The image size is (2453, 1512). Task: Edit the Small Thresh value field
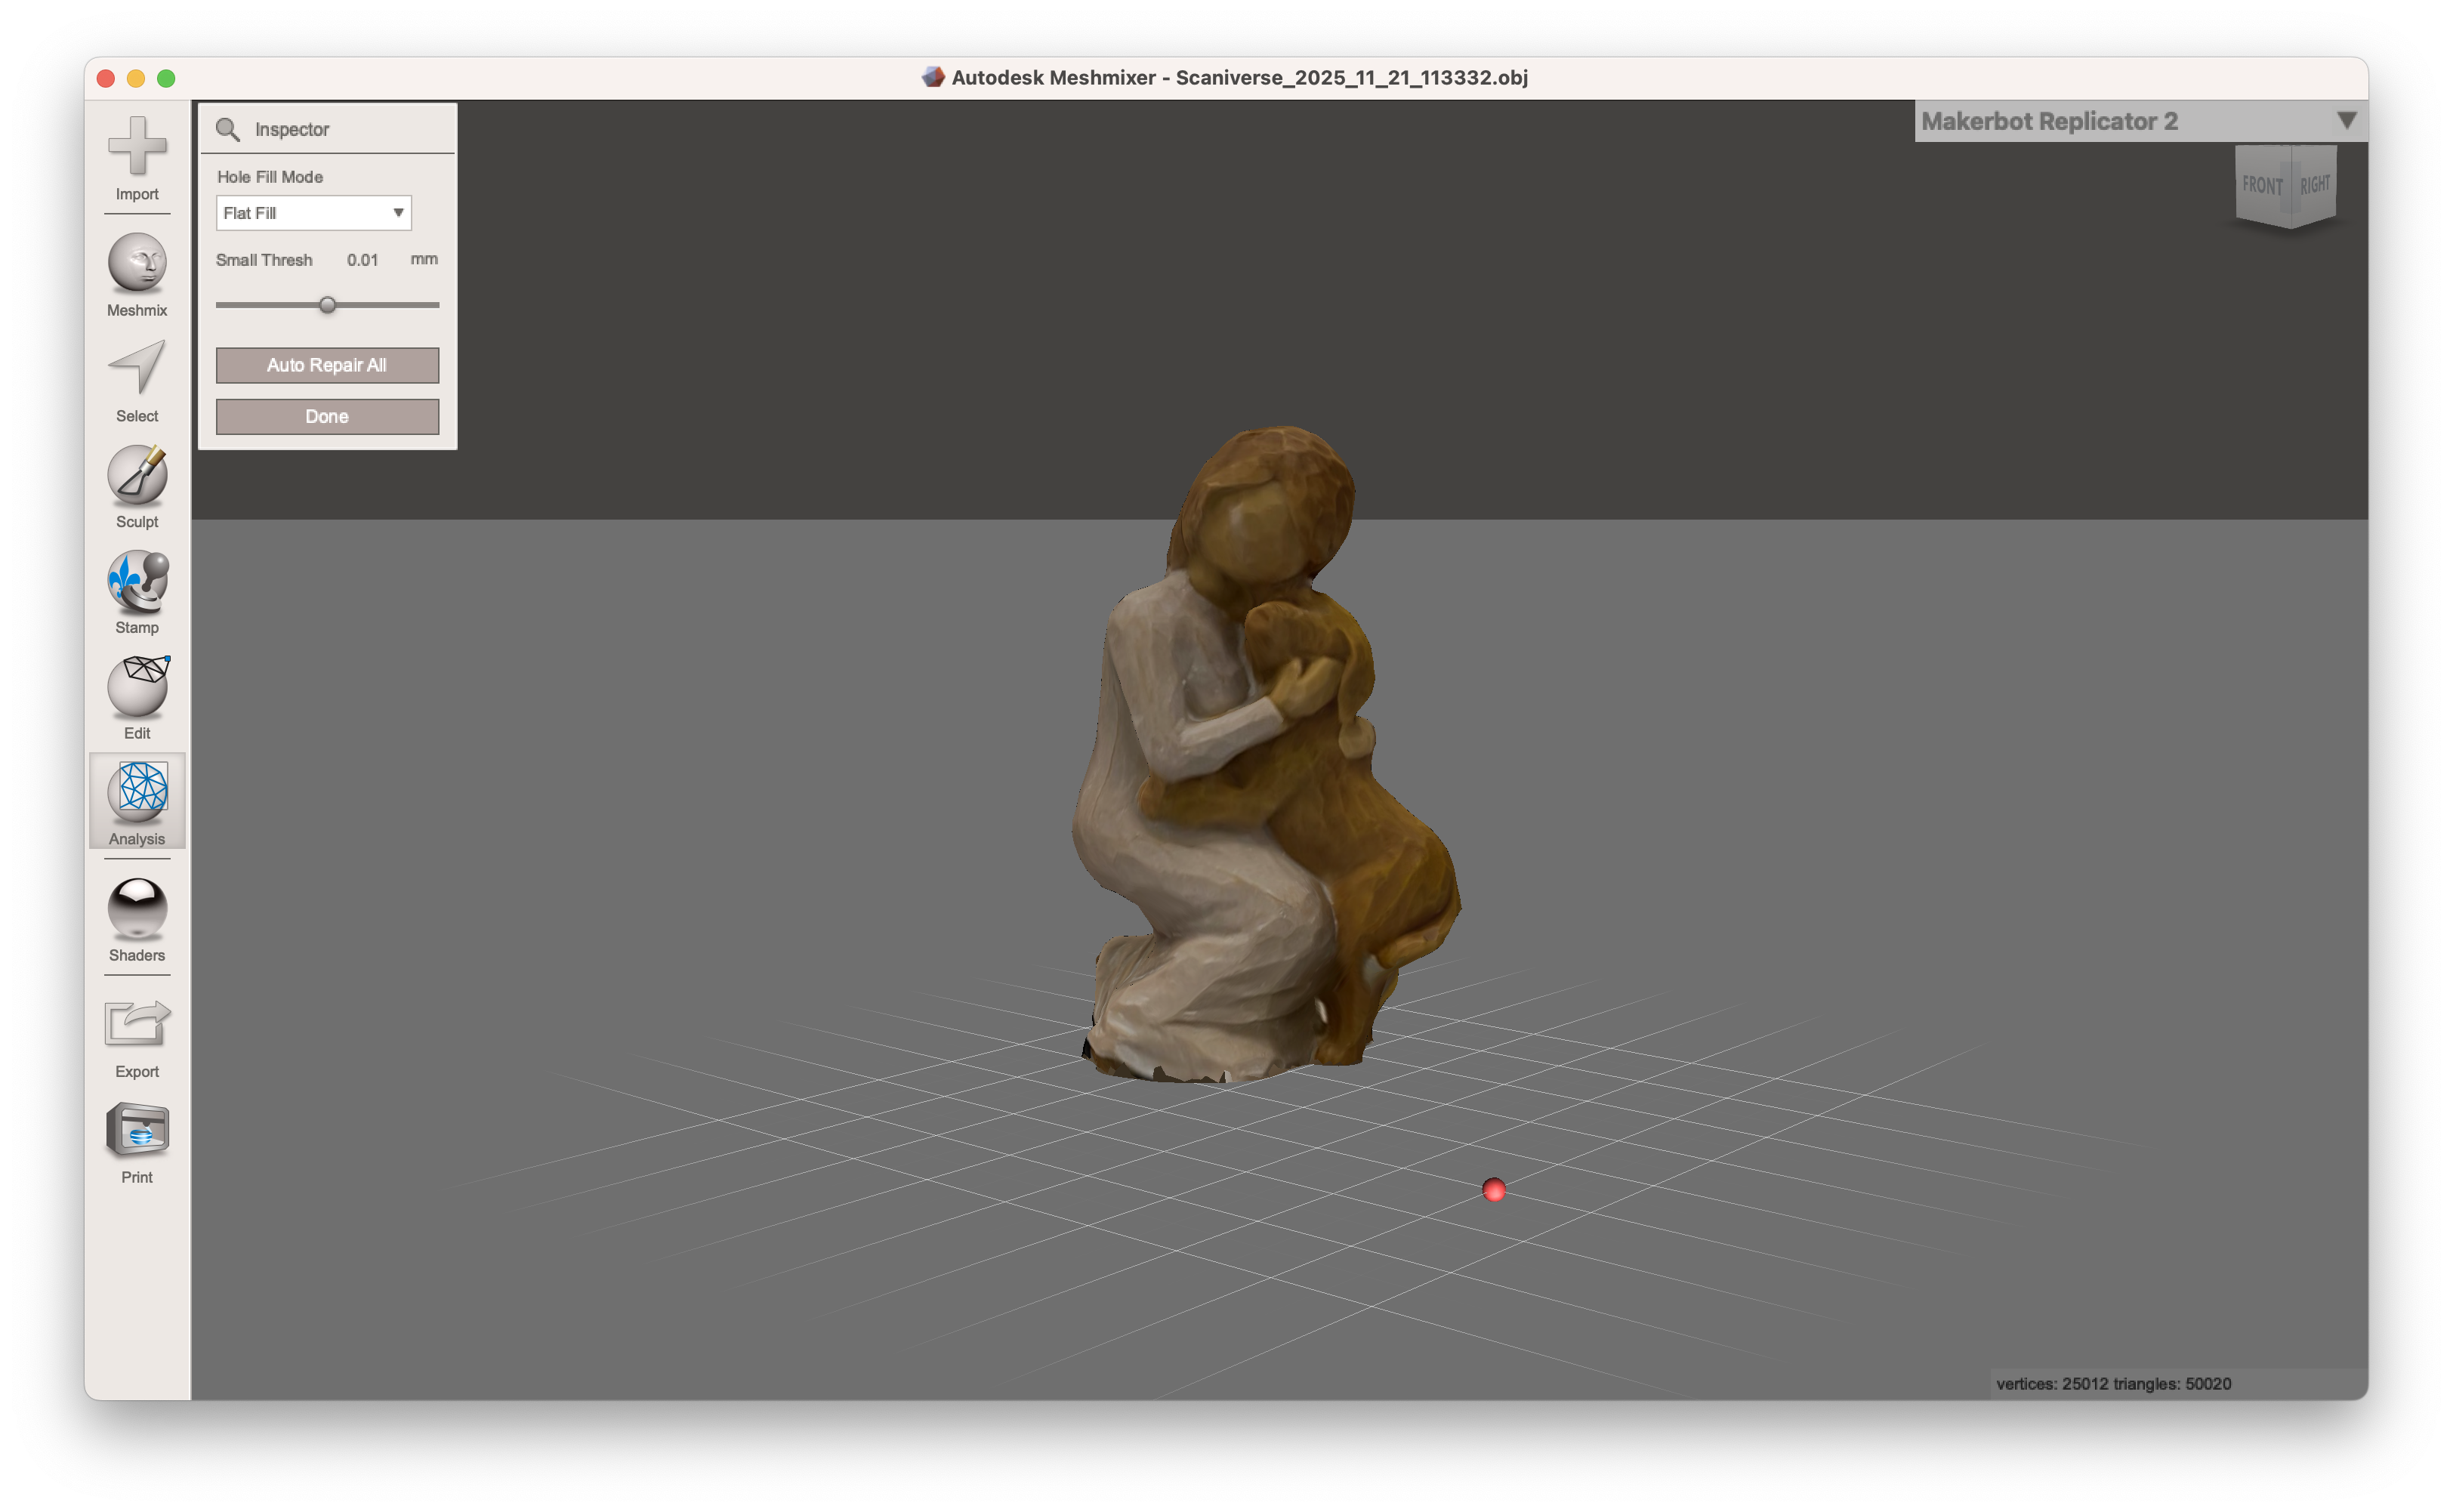coord(362,259)
